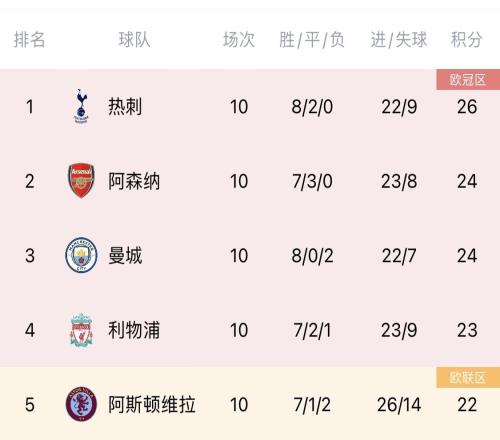The width and height of the screenshot is (500, 440).
Task: Click the Aston Villa badge
Action: pyautogui.click(x=81, y=404)
